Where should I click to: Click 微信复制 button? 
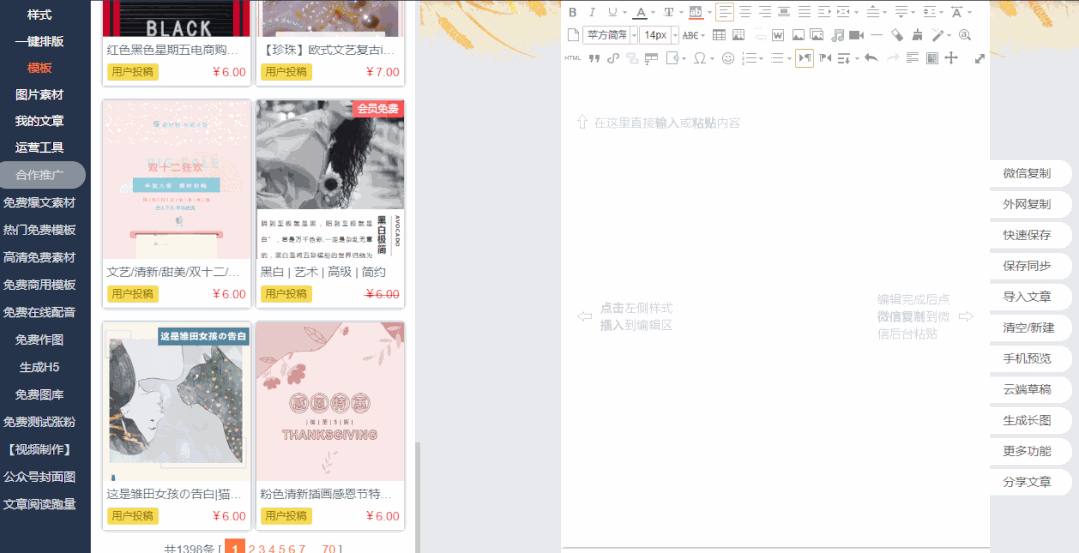point(1029,173)
